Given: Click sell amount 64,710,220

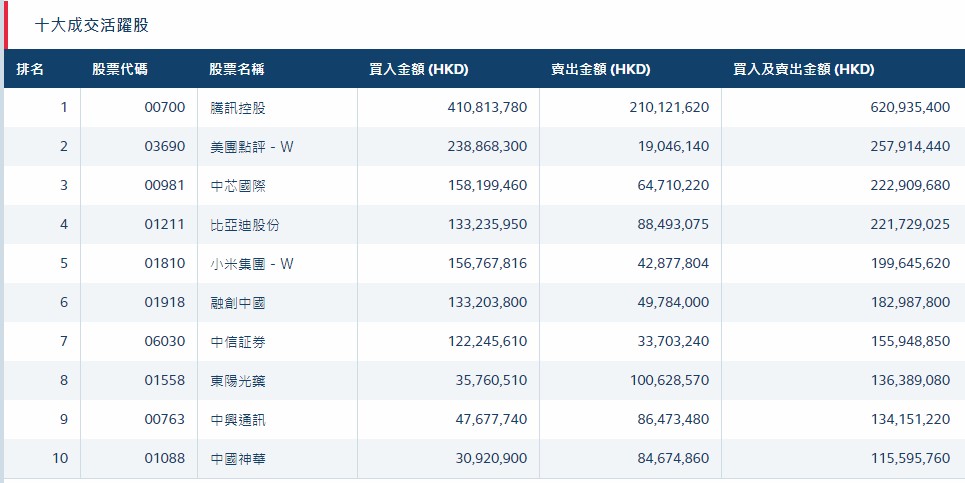Looking at the screenshot, I should (673, 185).
